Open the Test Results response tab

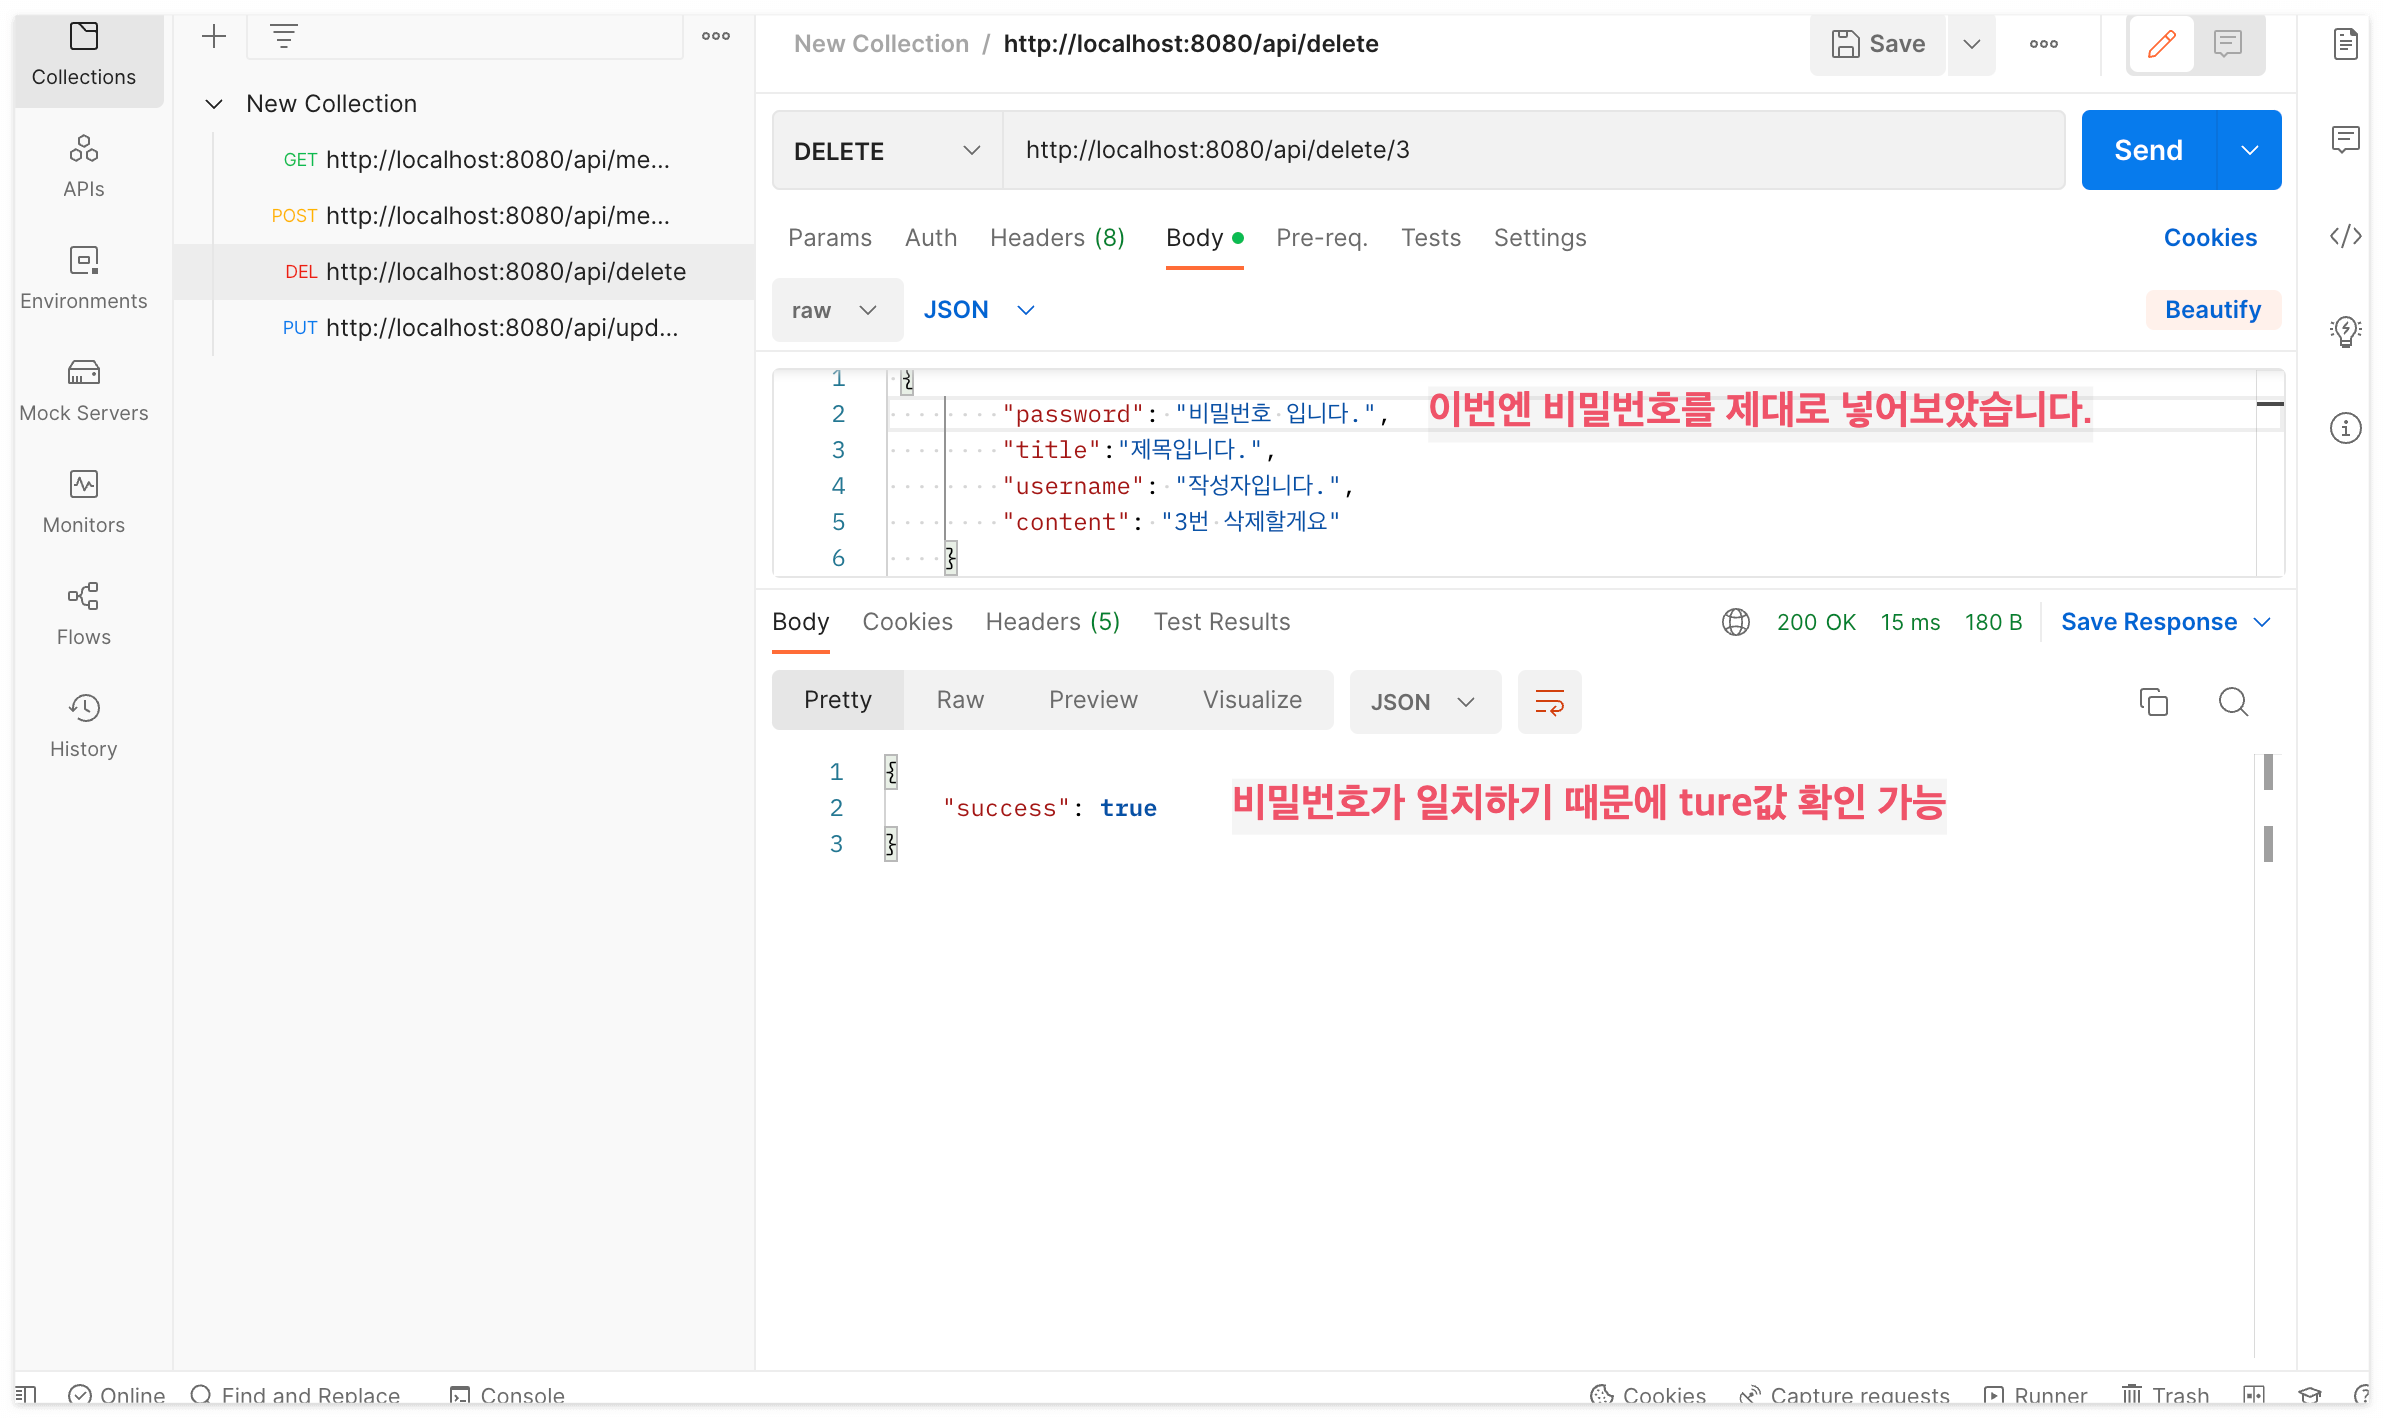1221,622
